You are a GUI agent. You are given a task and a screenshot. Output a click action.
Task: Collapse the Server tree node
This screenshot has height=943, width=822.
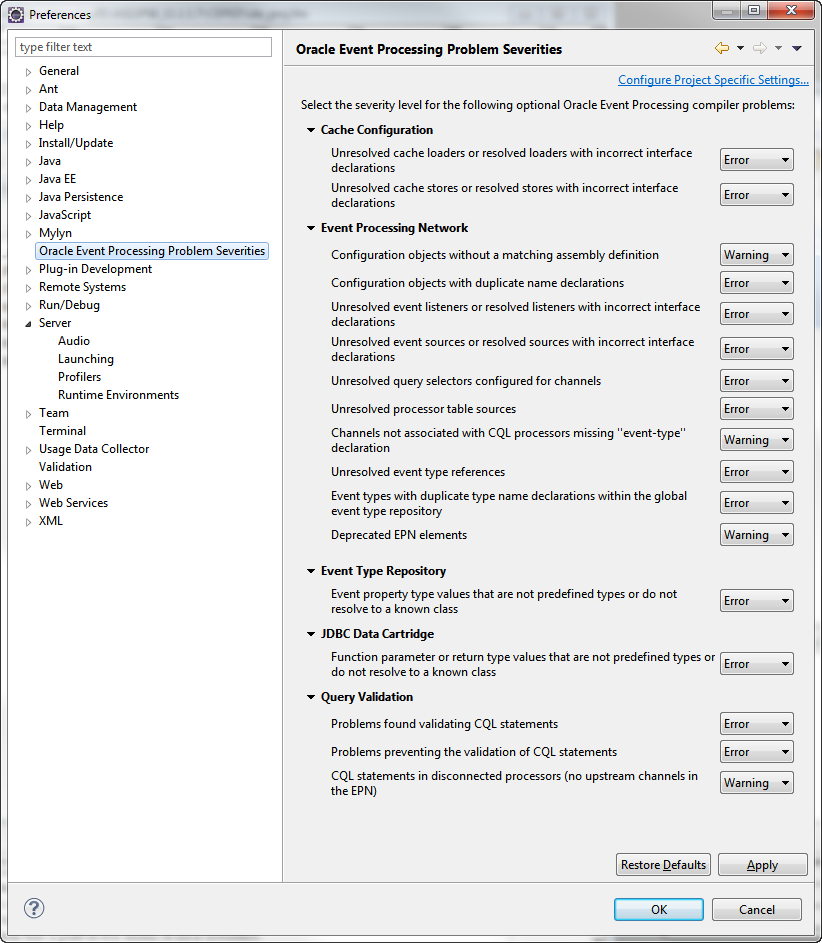coord(28,324)
